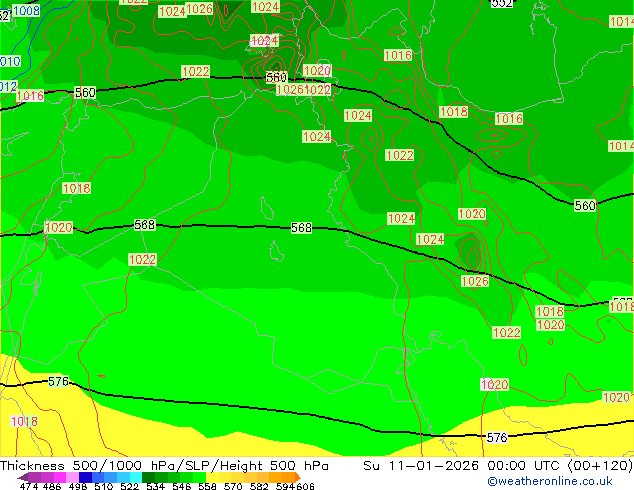The height and width of the screenshot is (490, 634).
Task: Select the legend value 534
Action: pos(155,486)
